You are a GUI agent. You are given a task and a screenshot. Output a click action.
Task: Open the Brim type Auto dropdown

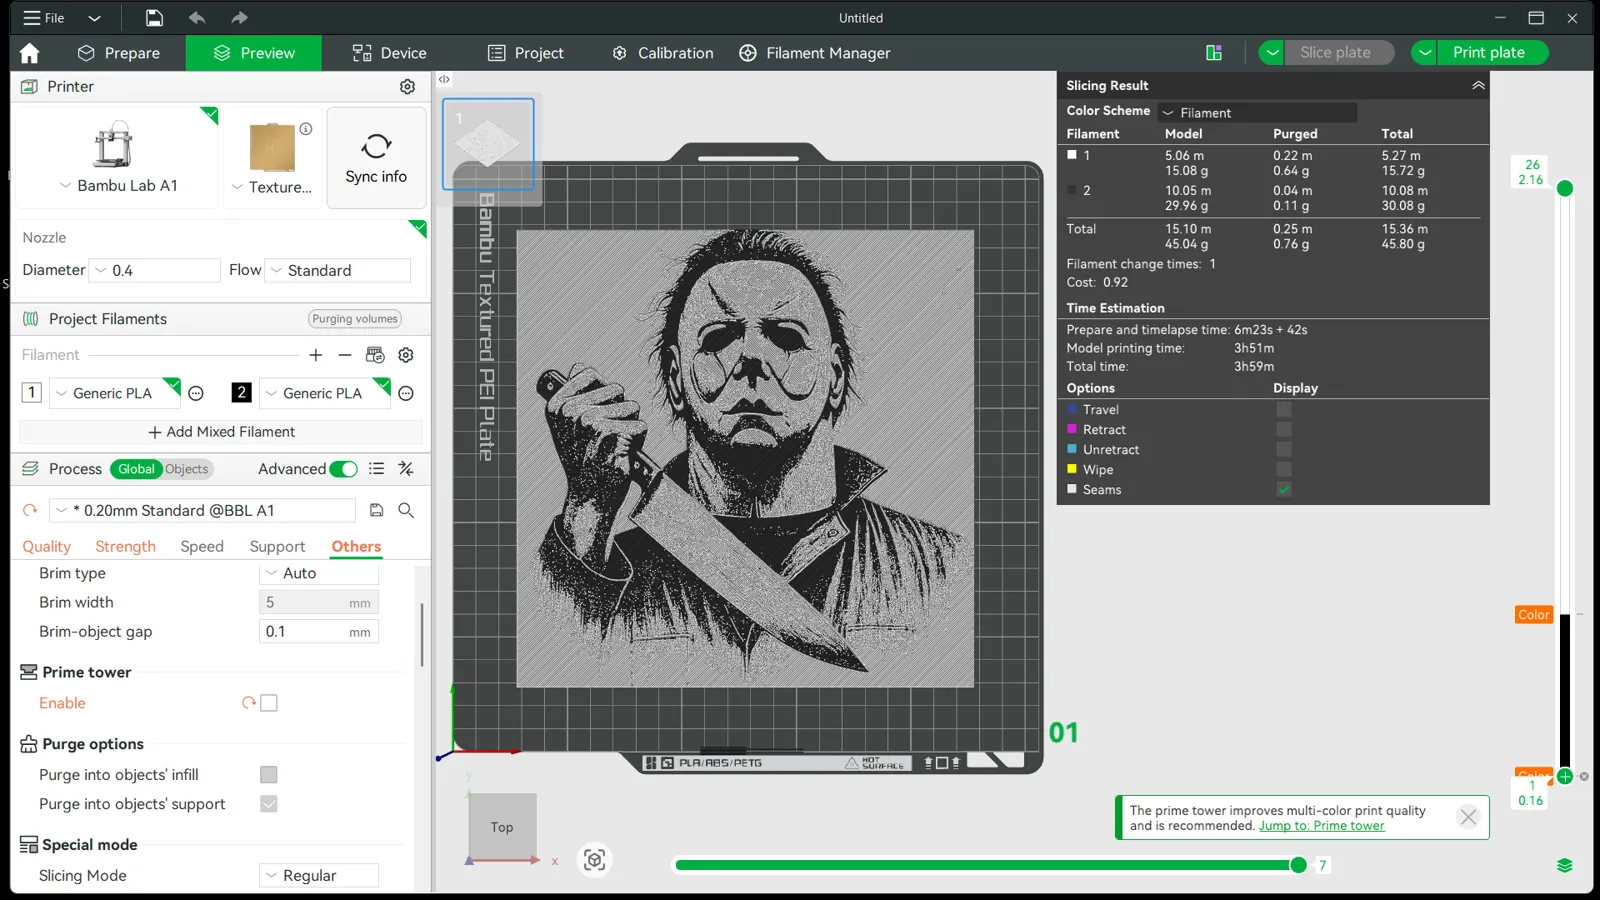[319, 574]
